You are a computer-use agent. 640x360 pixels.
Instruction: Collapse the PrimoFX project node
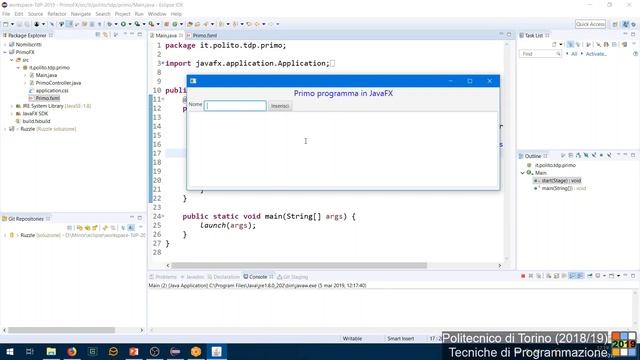[5, 52]
